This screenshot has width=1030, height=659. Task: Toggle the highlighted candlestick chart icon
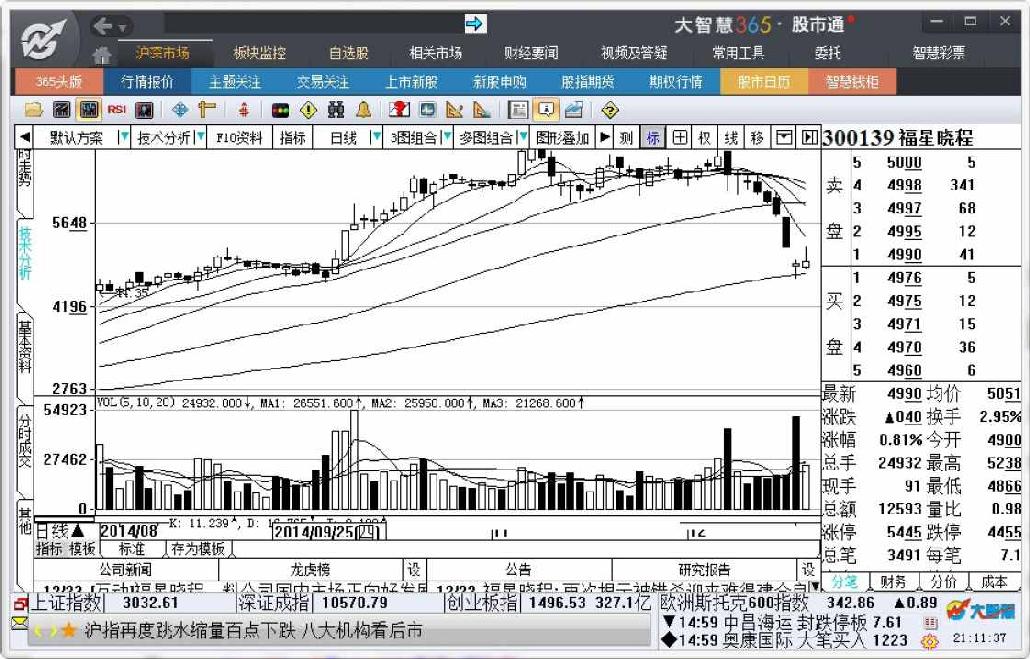coord(89,110)
